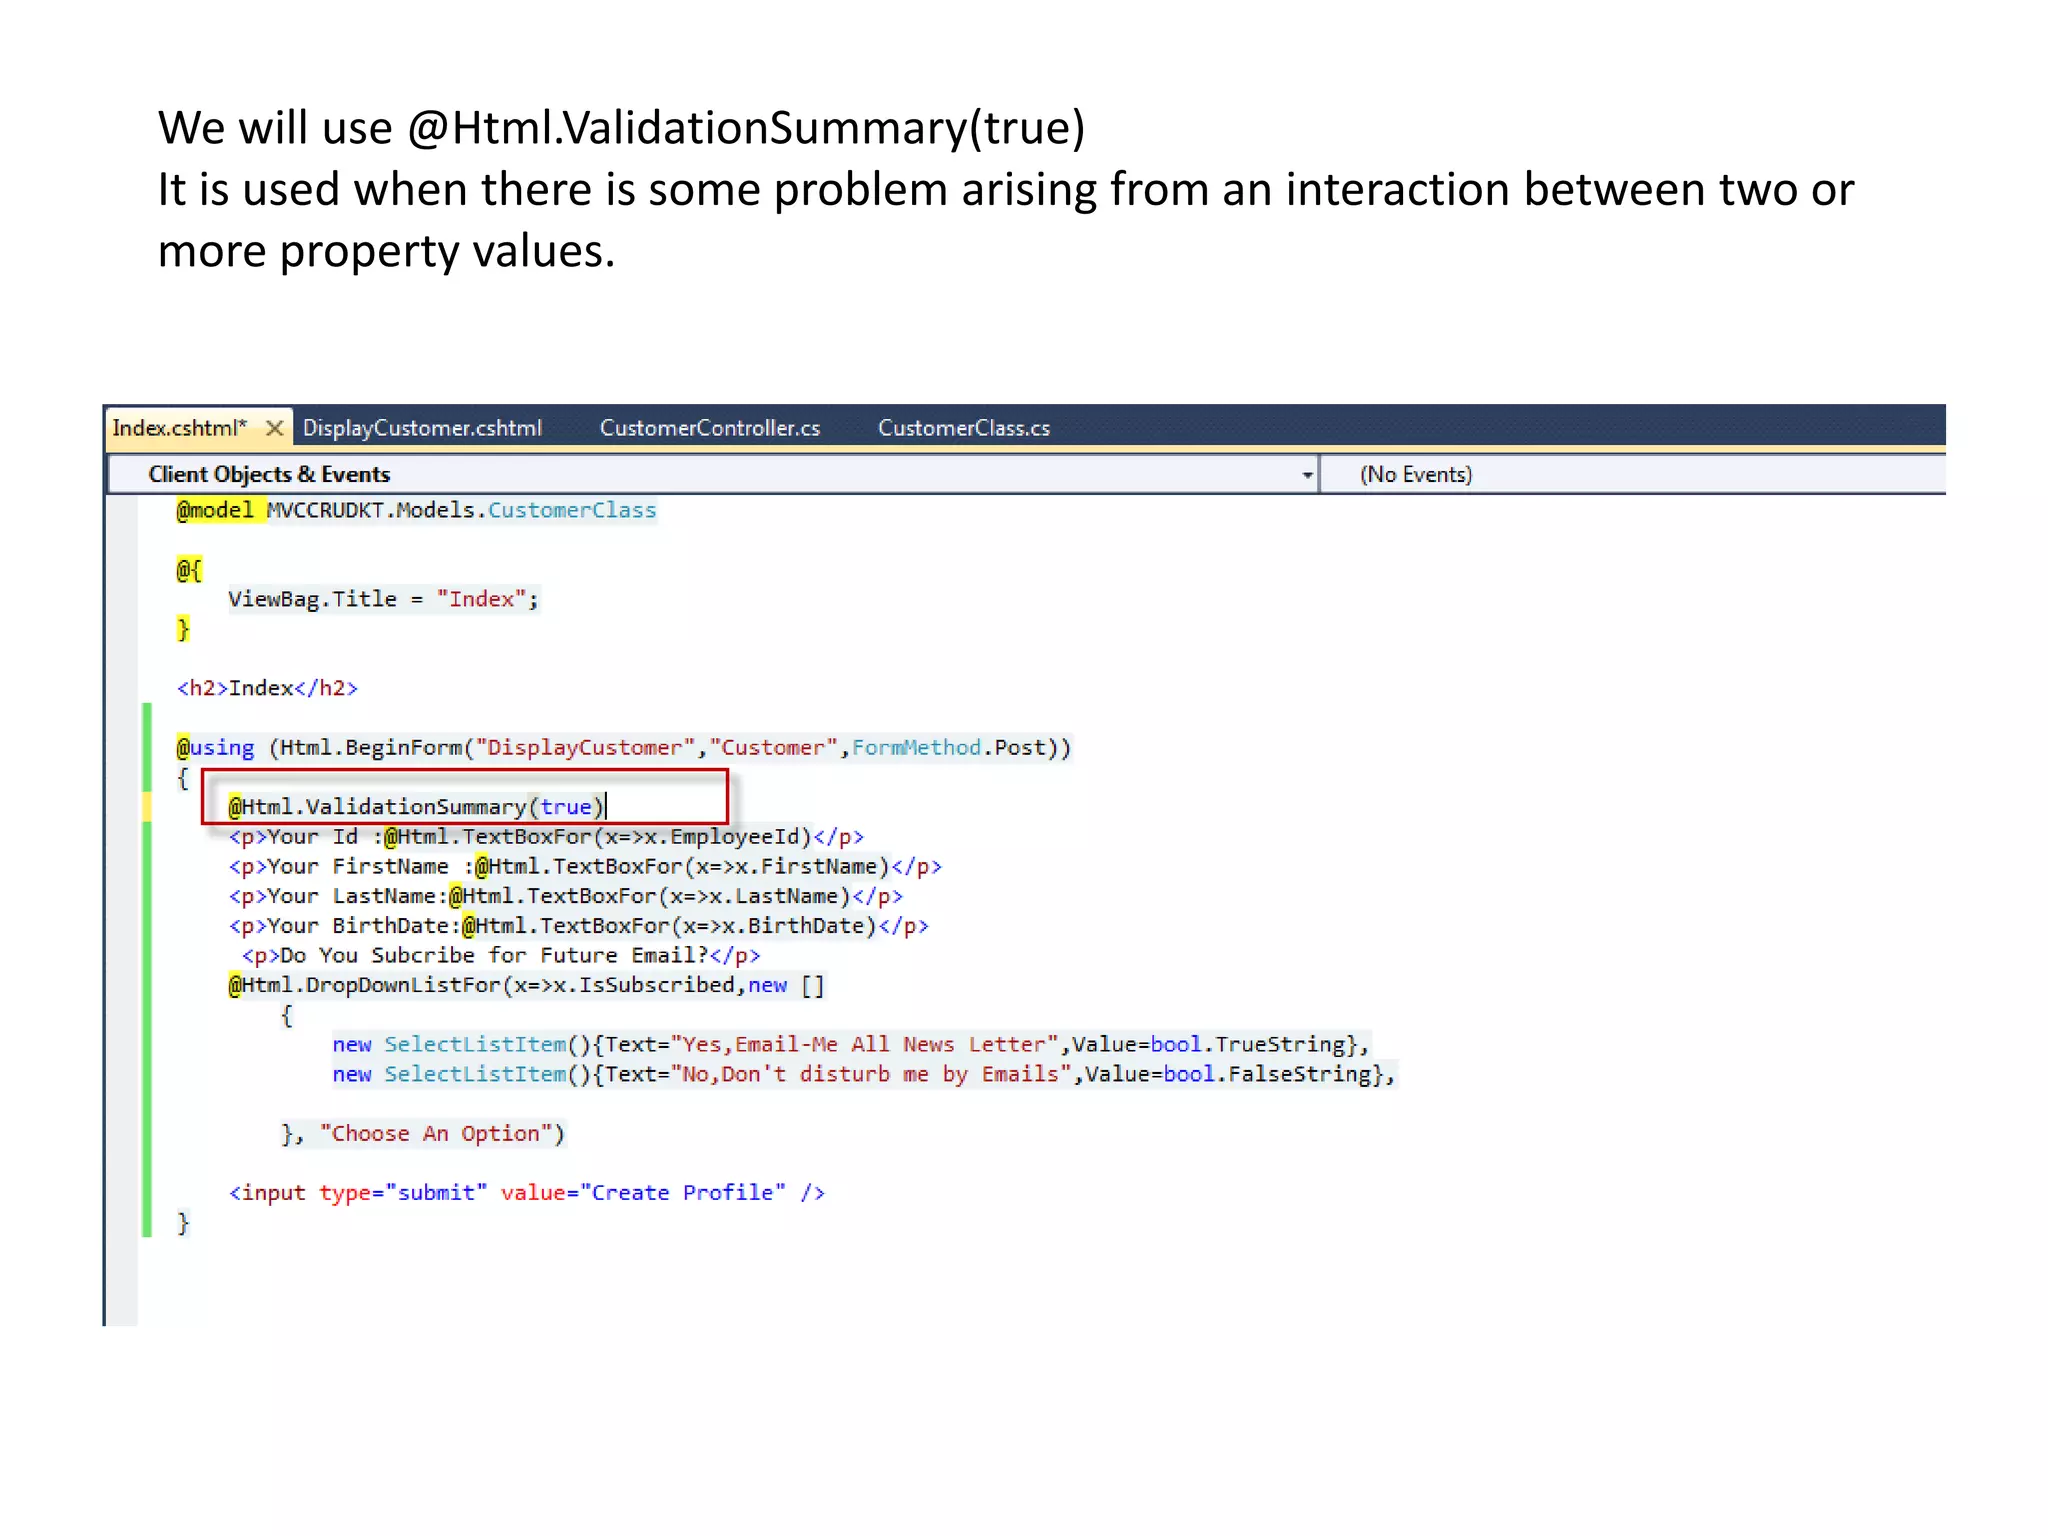Viewport: 2048px width, 1536px height.
Task: Select the Index.cshtml tab
Action: (179, 428)
